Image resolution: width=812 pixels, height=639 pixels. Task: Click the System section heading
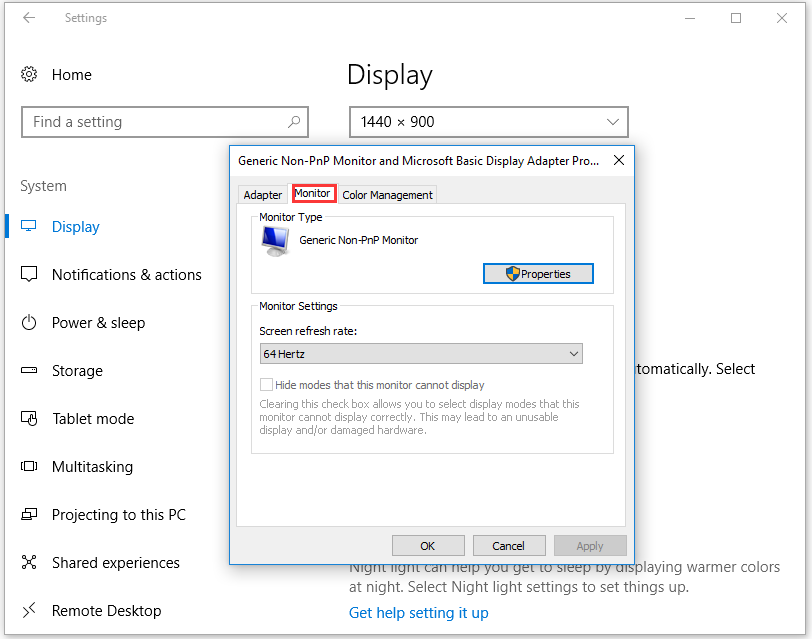pos(44,186)
